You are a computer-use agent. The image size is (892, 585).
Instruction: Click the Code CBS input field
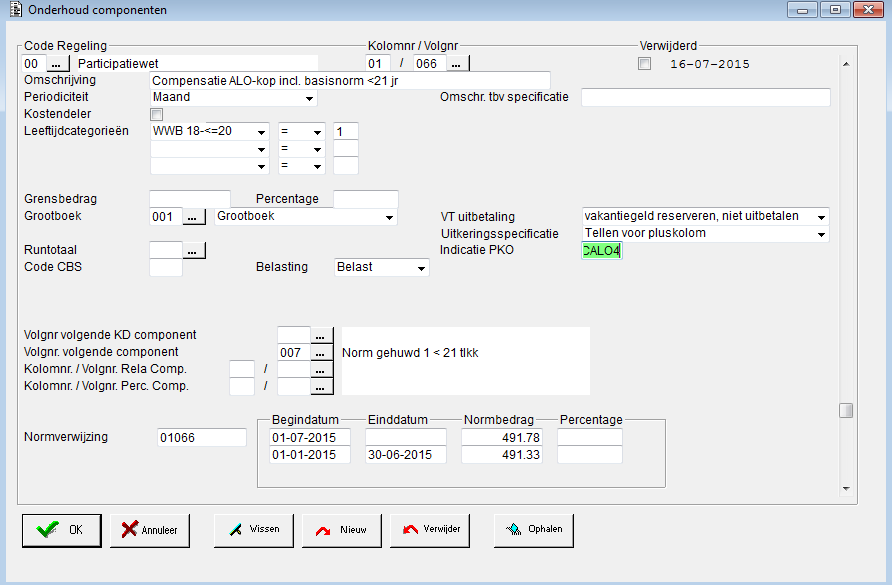[166, 267]
